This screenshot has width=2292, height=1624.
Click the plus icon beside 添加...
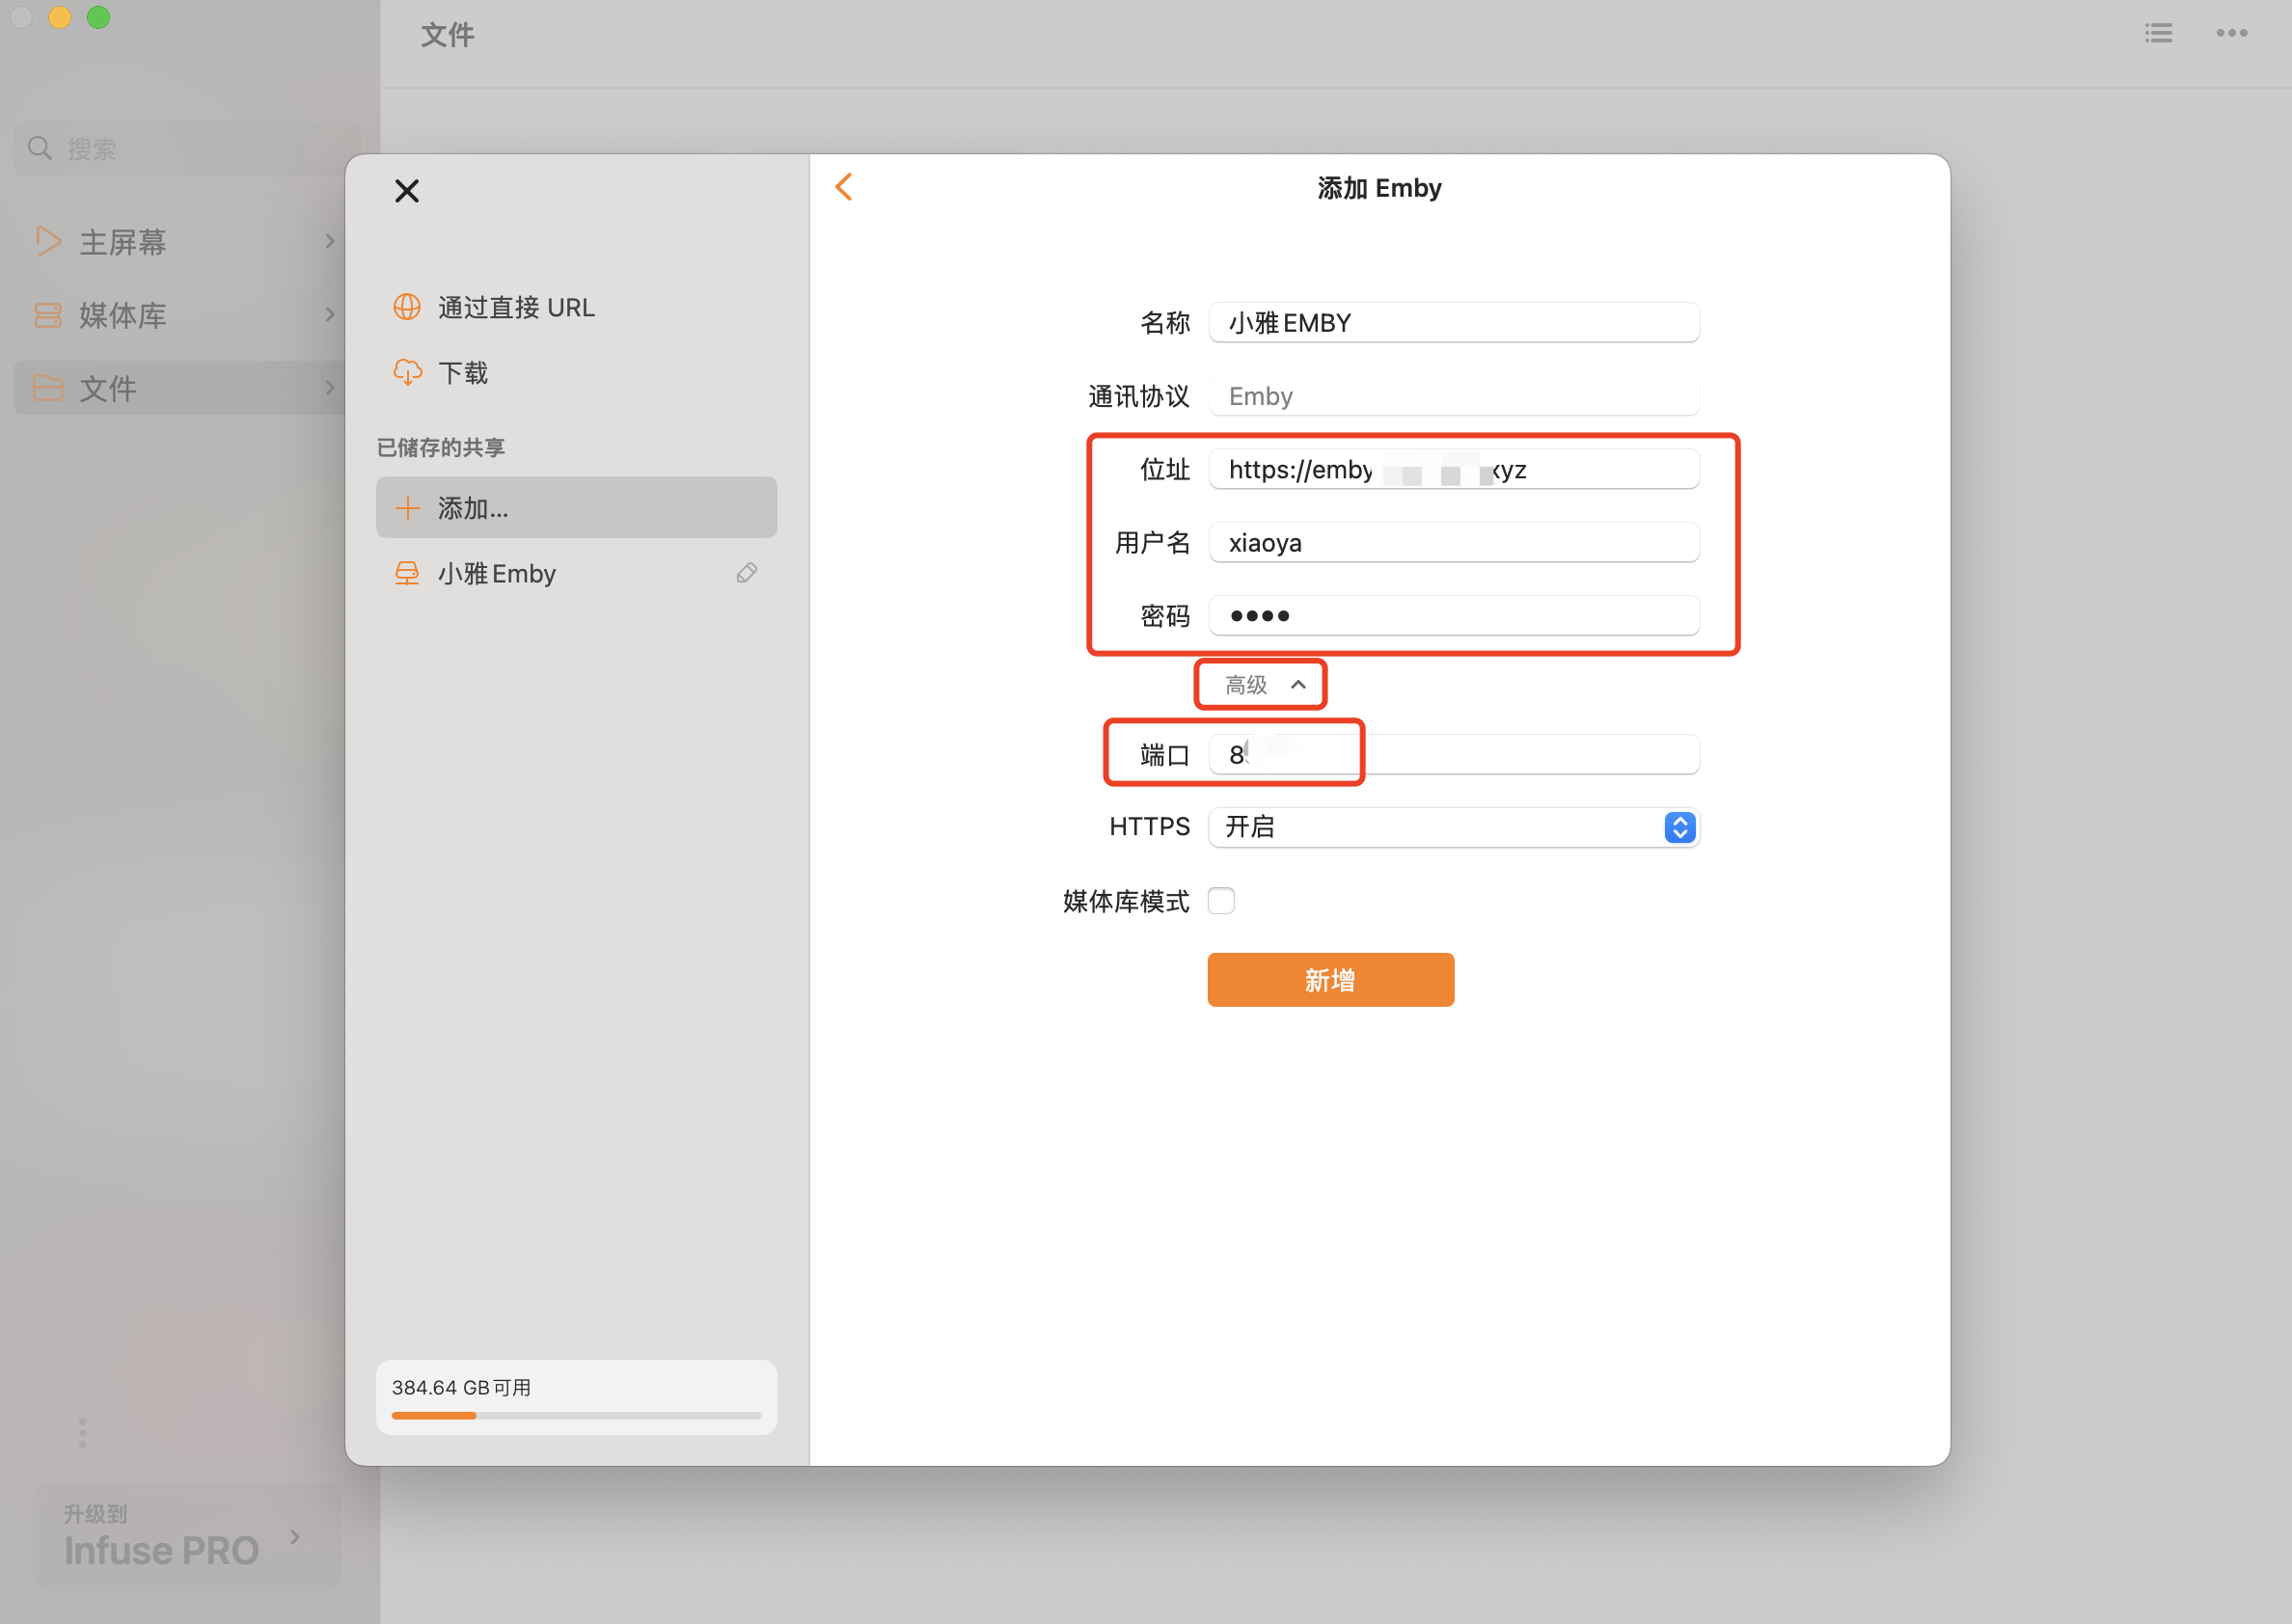(407, 508)
